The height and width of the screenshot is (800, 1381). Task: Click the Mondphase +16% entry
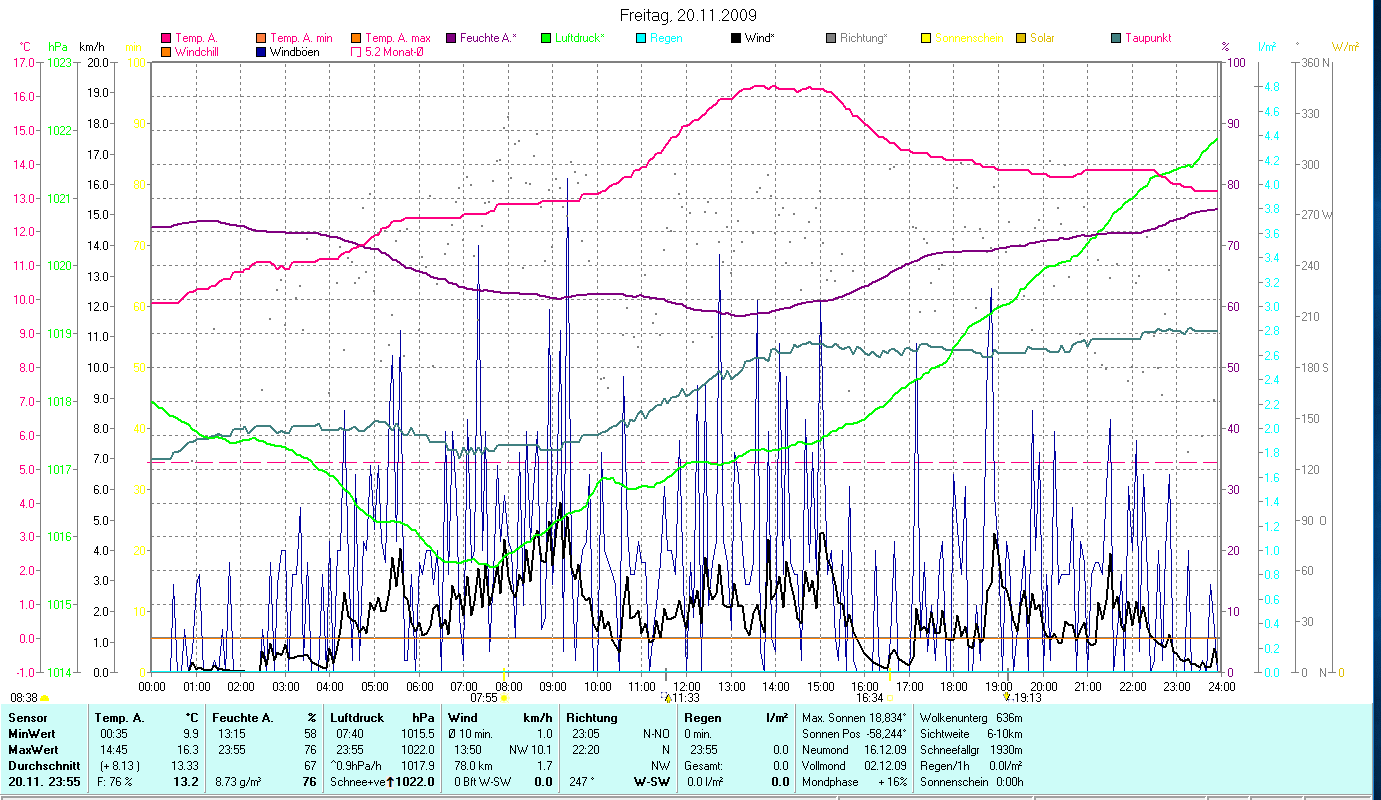click(x=854, y=781)
